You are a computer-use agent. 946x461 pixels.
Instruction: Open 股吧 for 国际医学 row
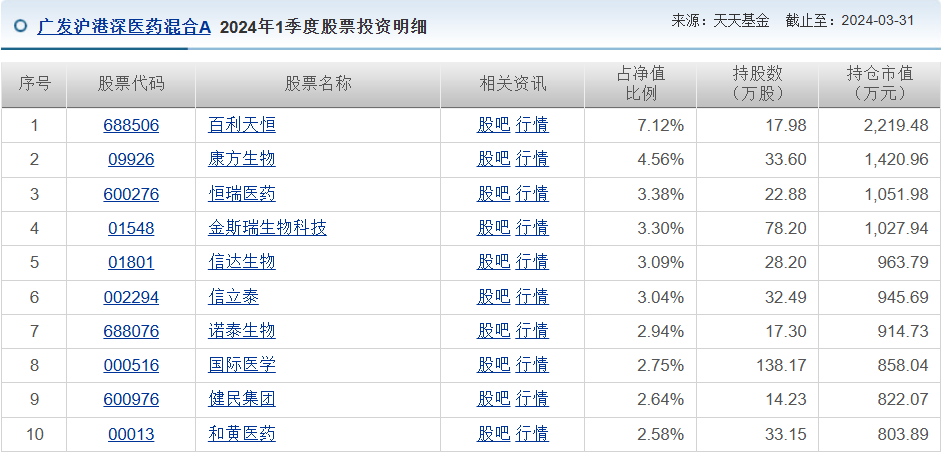(494, 365)
